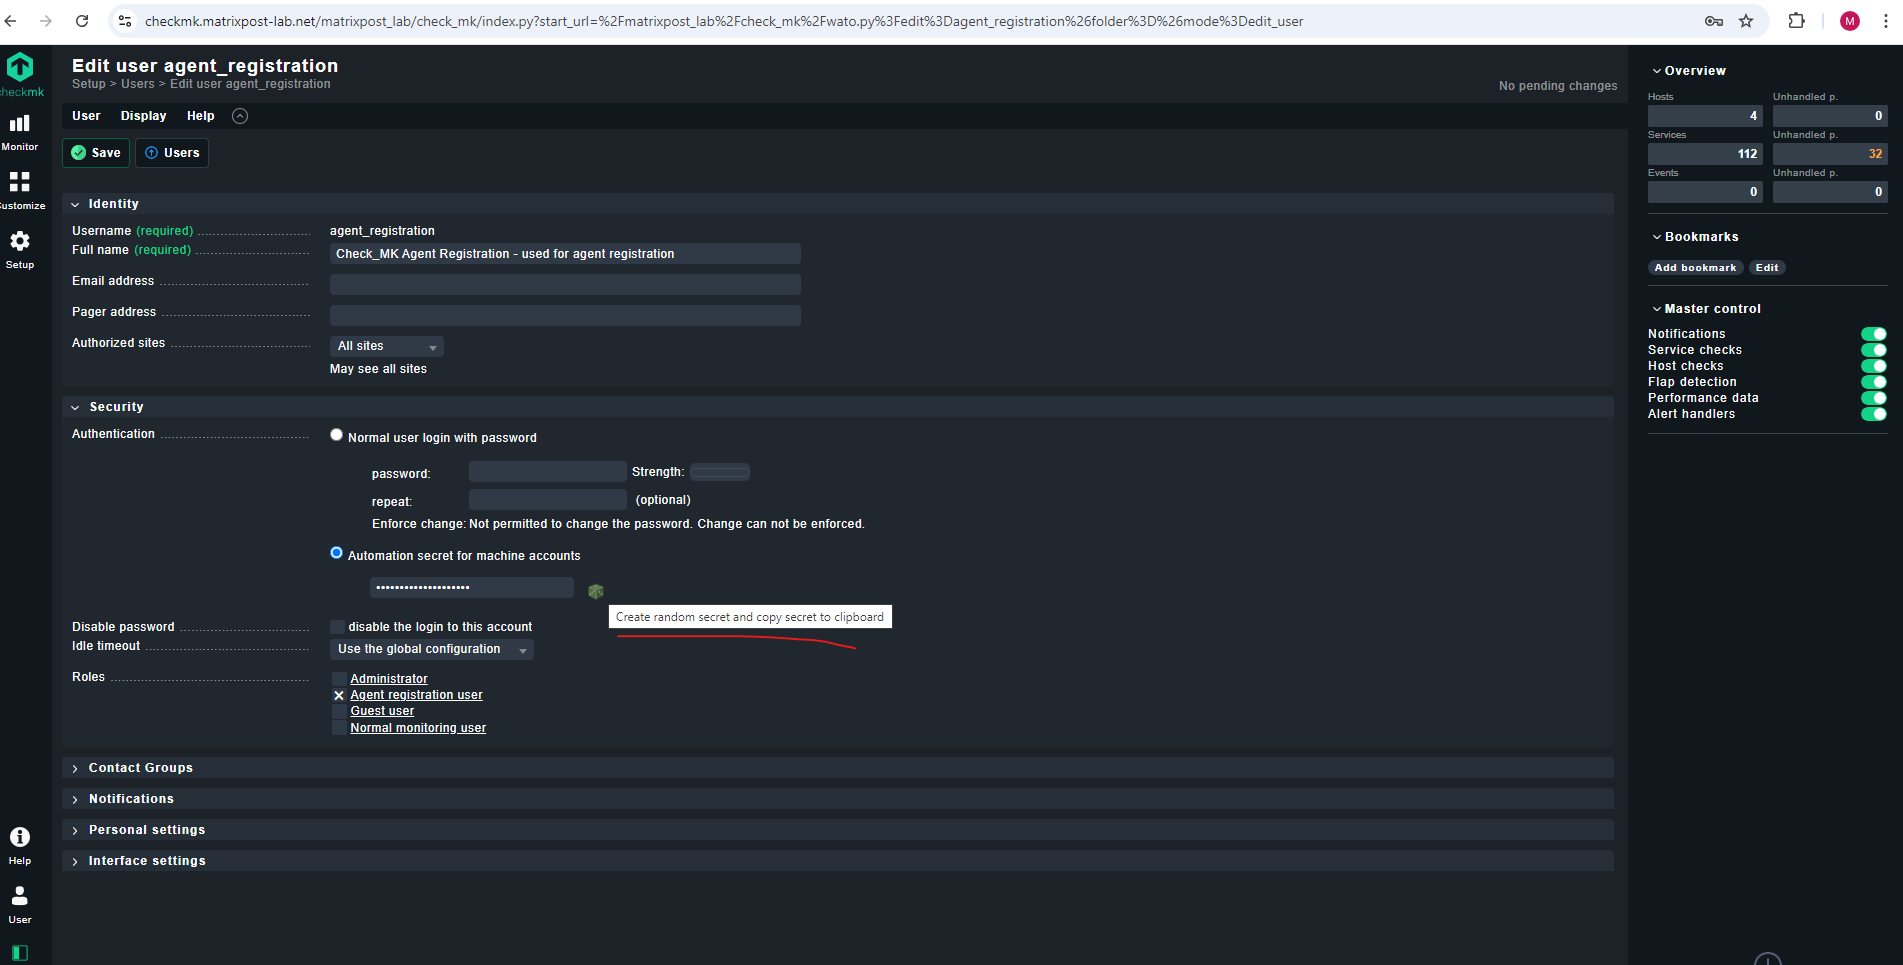Viewport: 1903px width, 965px height.
Task: Toggle off Notifications in Master control
Action: pos(1873,334)
